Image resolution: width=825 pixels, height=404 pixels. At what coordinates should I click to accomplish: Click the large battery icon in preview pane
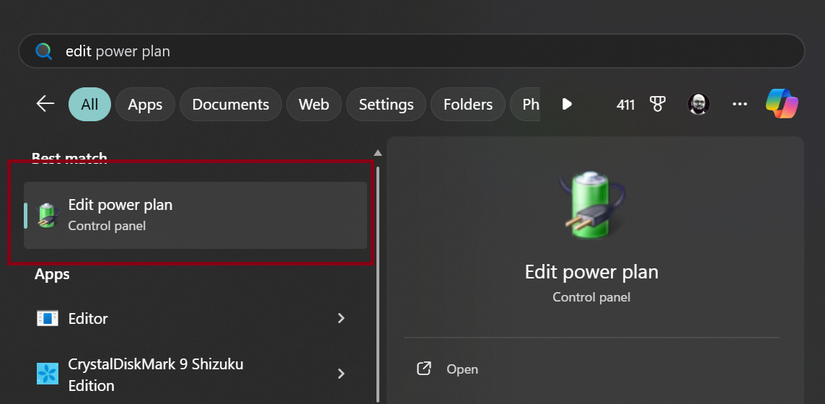pos(591,205)
